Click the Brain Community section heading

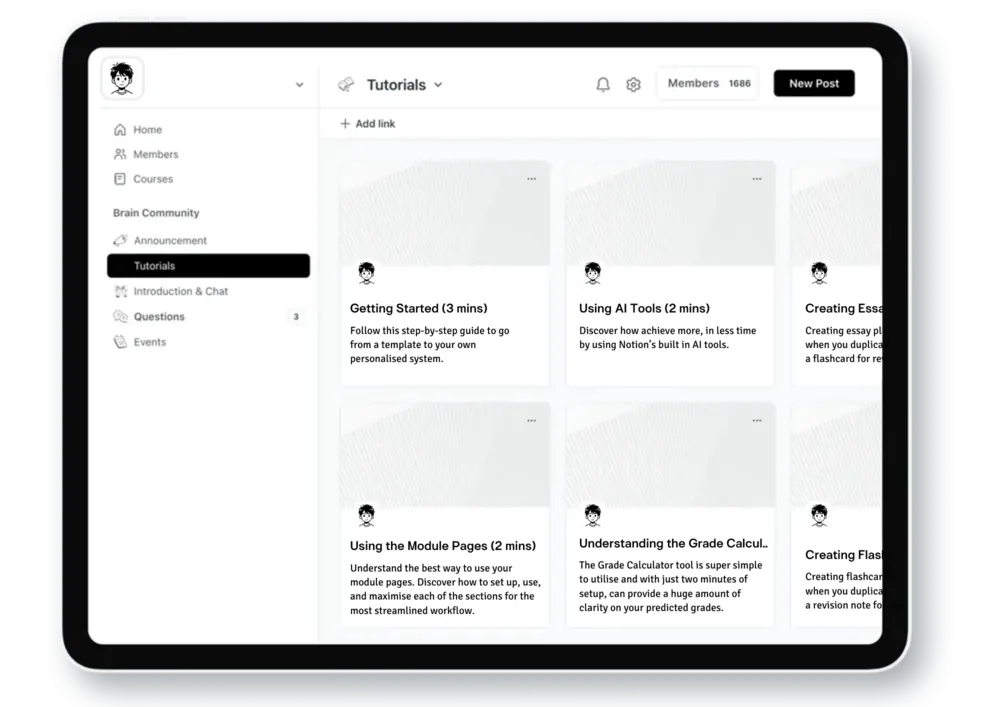coord(156,213)
